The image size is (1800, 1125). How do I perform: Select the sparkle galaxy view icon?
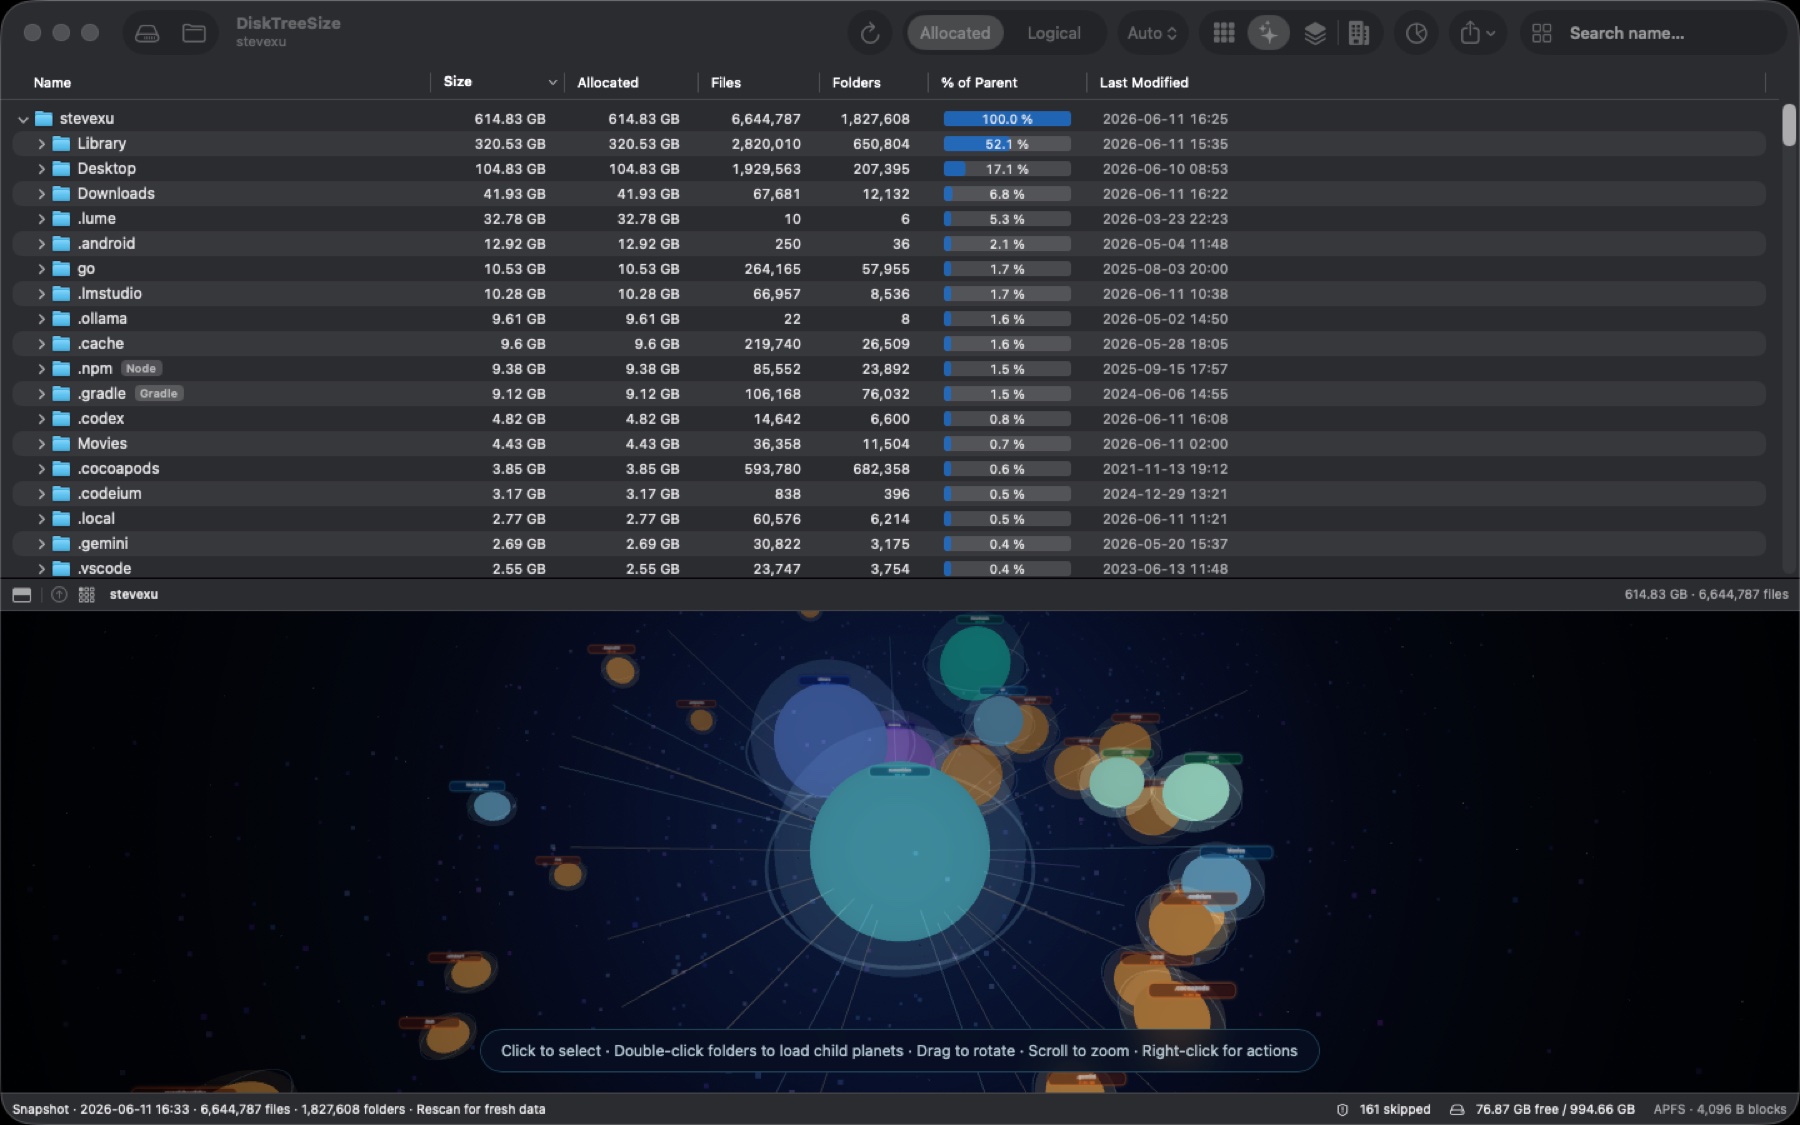[x=1268, y=33]
